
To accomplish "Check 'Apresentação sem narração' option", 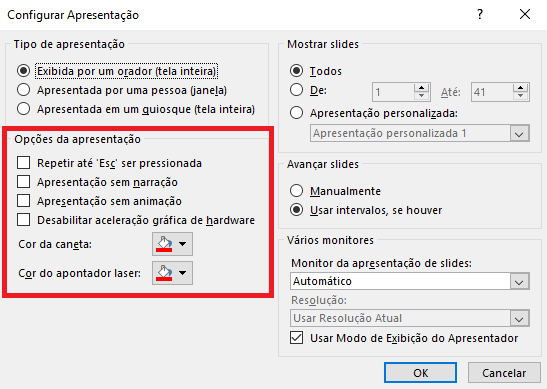I will point(23,182).
